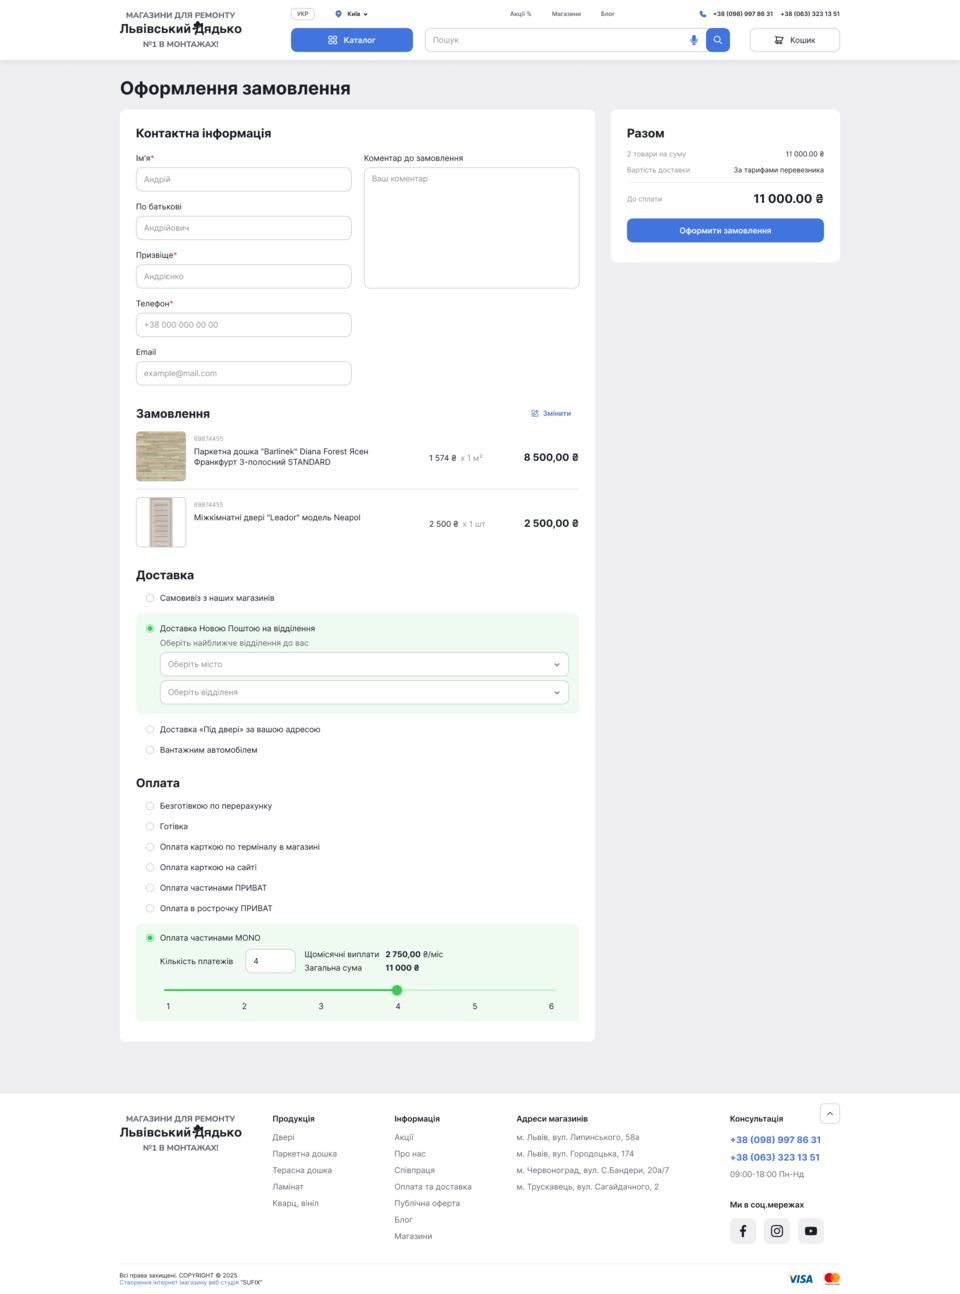960x1294 pixels.
Task: Click the Visa payment icon
Action: point(801,1279)
